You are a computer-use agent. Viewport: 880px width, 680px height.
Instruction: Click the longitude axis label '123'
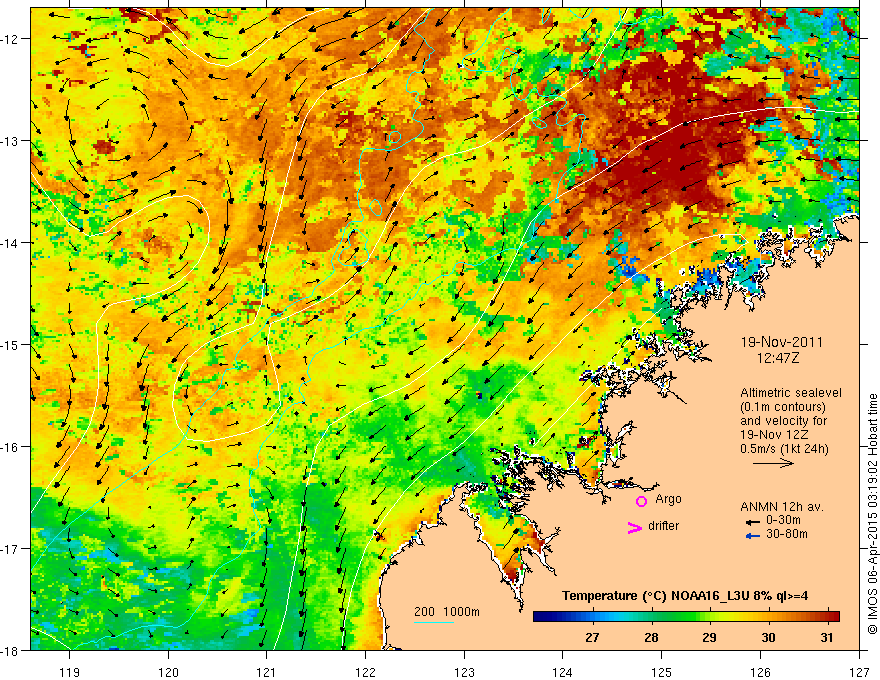[x=464, y=672]
